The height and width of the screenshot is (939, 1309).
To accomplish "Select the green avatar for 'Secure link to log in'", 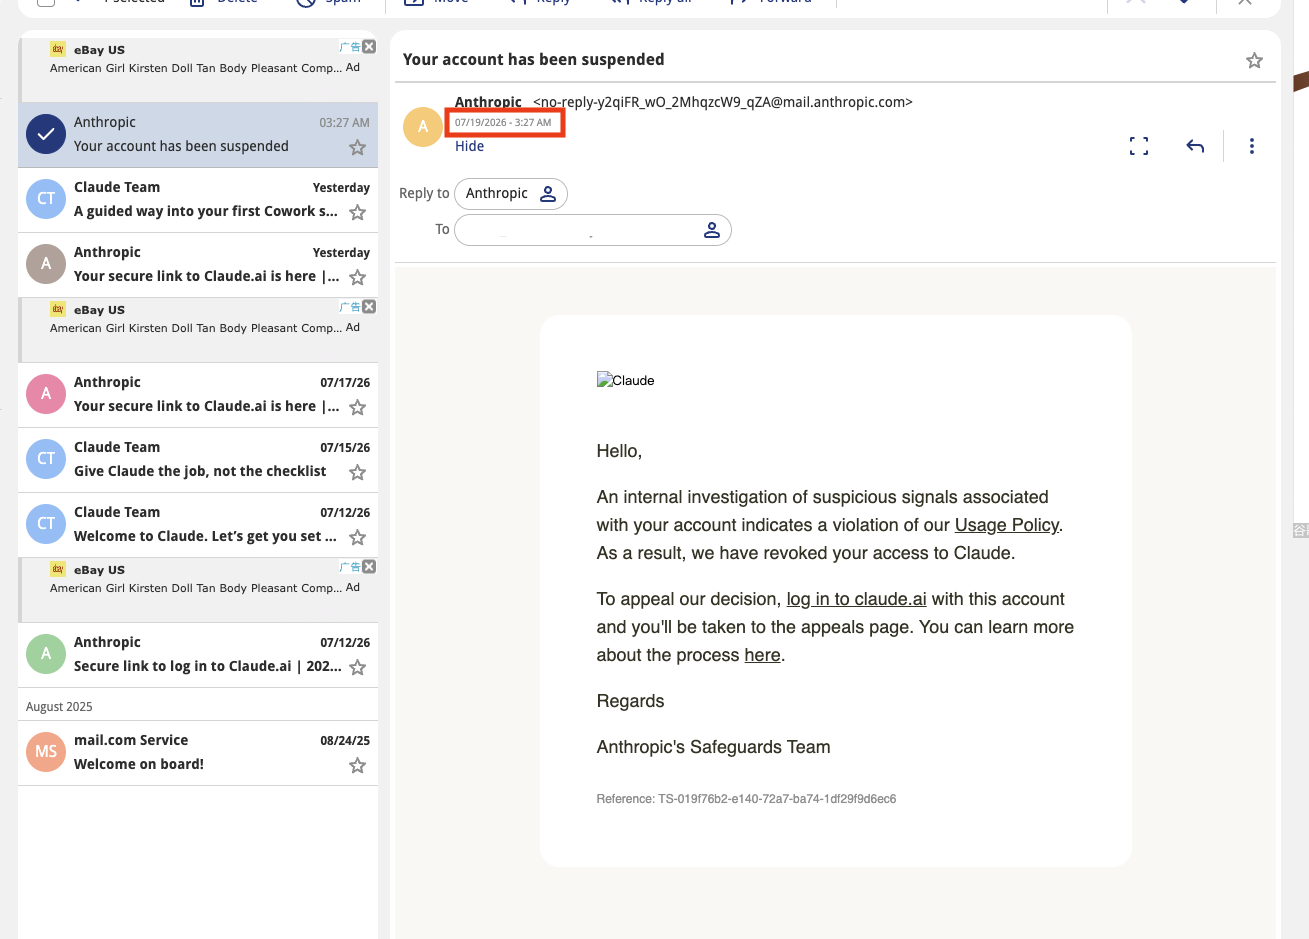I will 46,654.
